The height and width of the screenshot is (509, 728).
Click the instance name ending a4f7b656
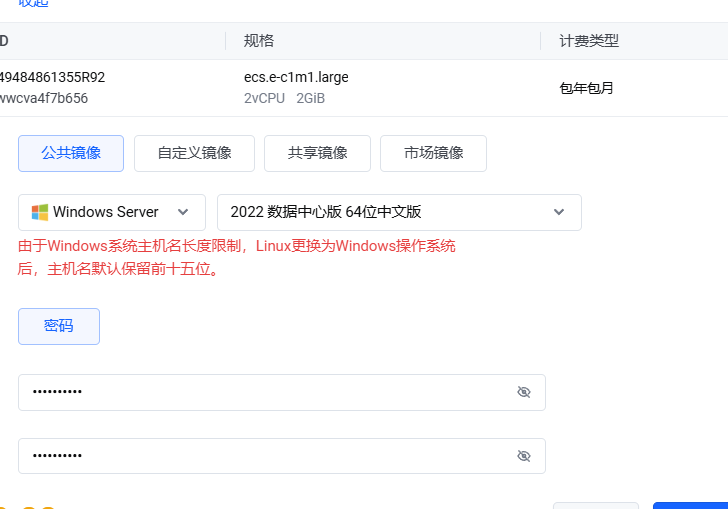(44, 98)
